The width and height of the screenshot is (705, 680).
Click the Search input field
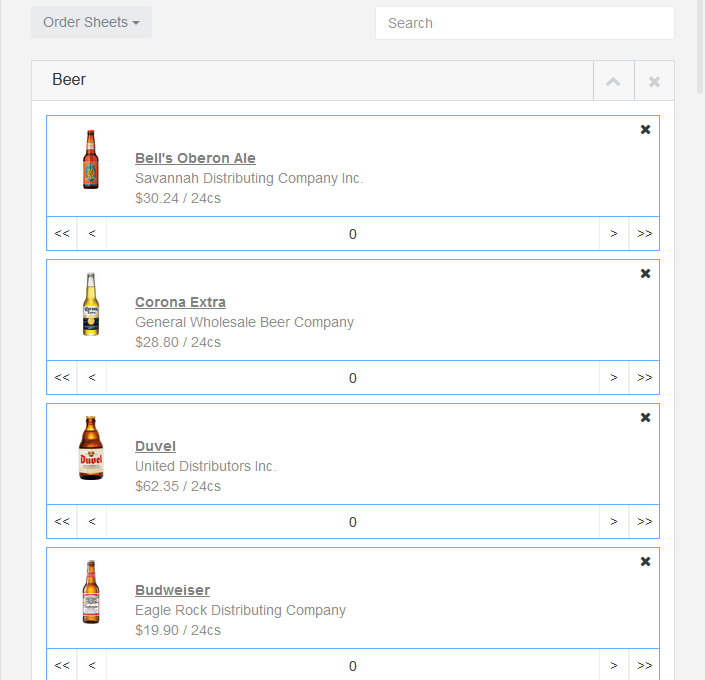click(524, 23)
